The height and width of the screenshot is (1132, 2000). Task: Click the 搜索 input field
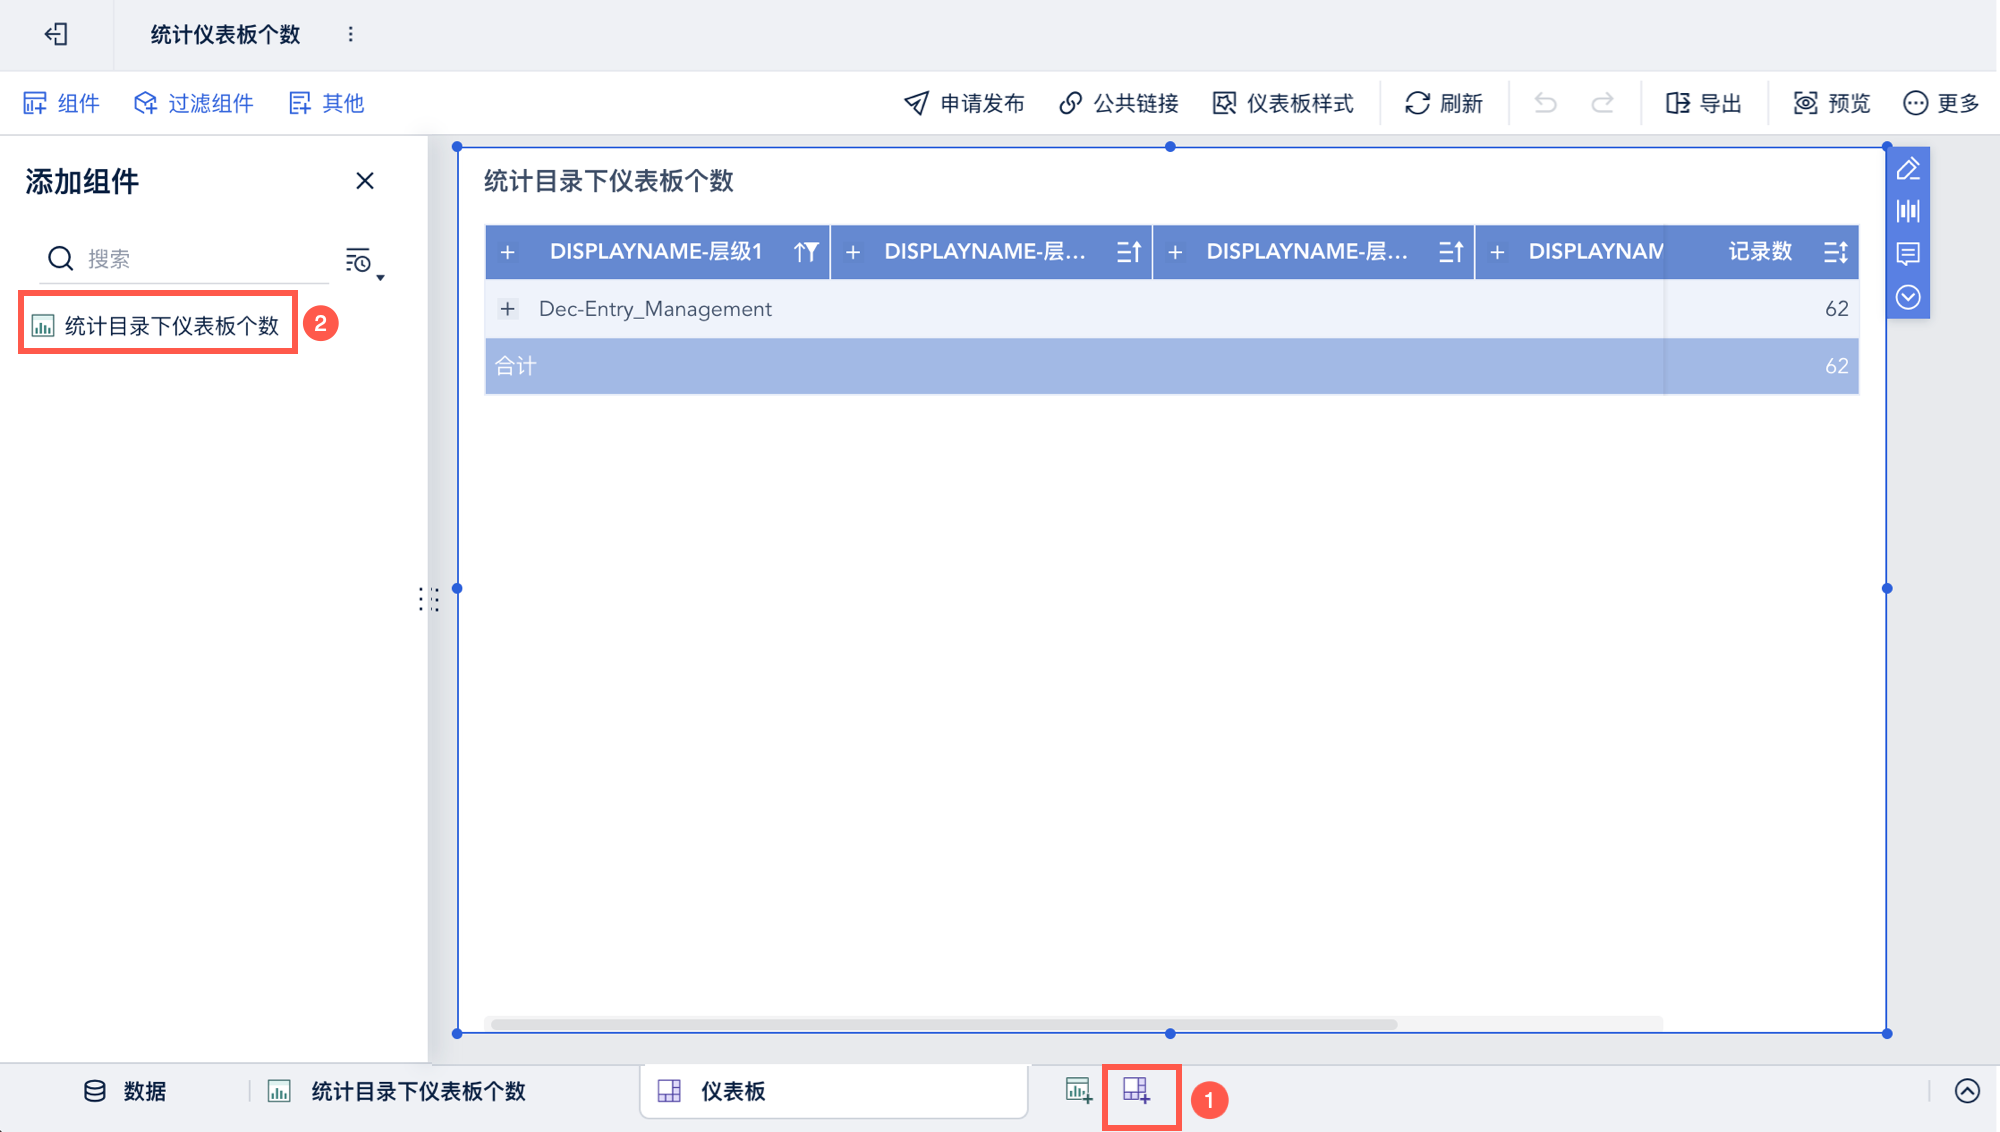[x=200, y=259]
